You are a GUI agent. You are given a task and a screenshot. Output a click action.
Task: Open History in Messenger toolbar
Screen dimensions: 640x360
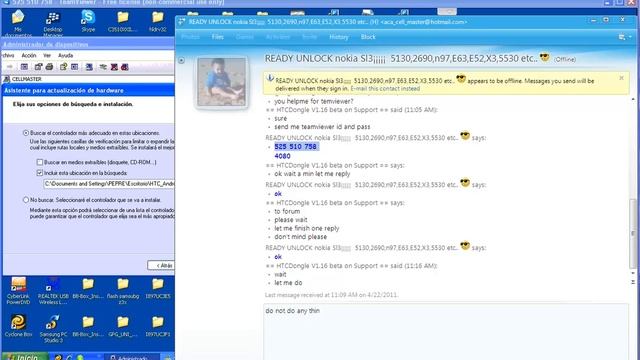[339, 37]
